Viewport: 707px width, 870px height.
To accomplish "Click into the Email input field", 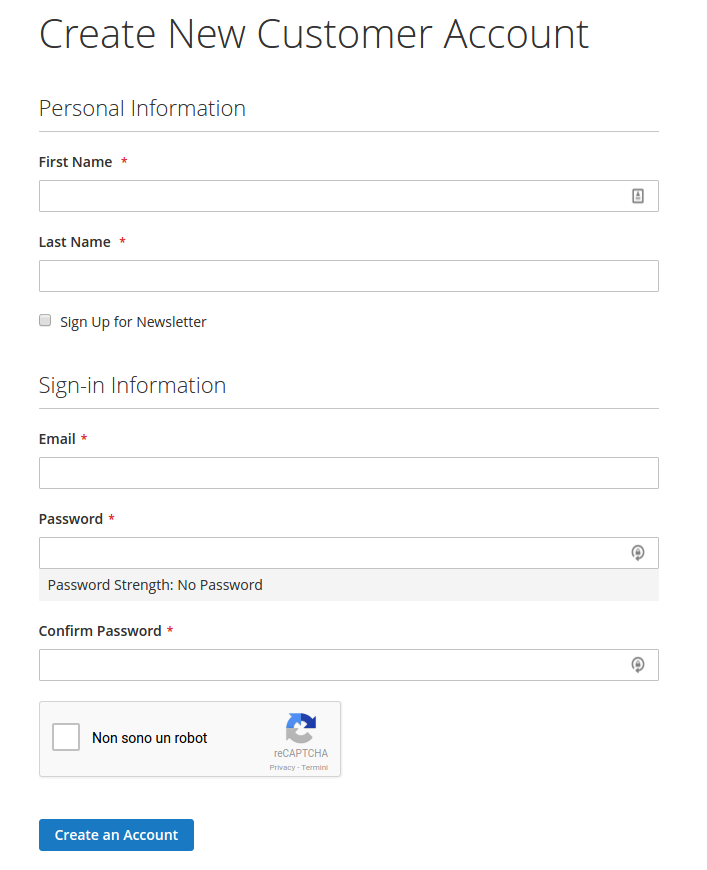I will [348, 473].
